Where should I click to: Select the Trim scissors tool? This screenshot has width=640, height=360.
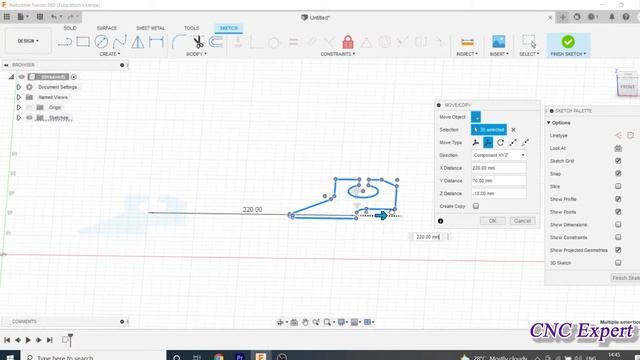click(198, 42)
